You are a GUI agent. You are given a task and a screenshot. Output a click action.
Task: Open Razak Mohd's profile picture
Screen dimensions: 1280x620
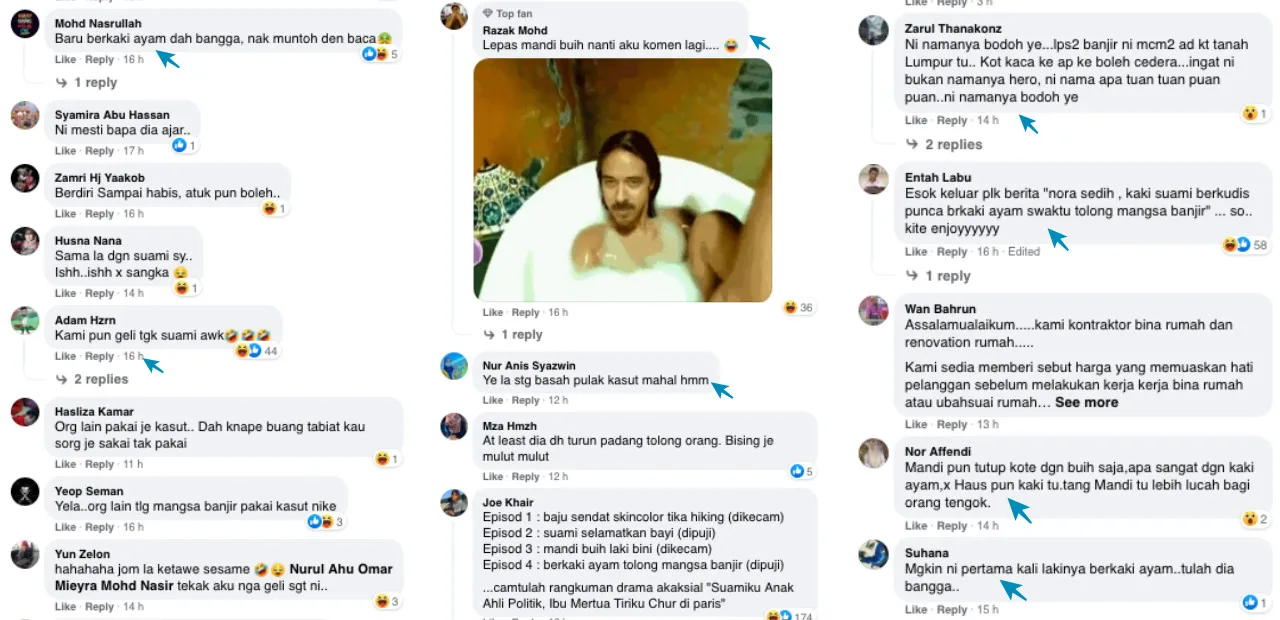click(x=455, y=17)
